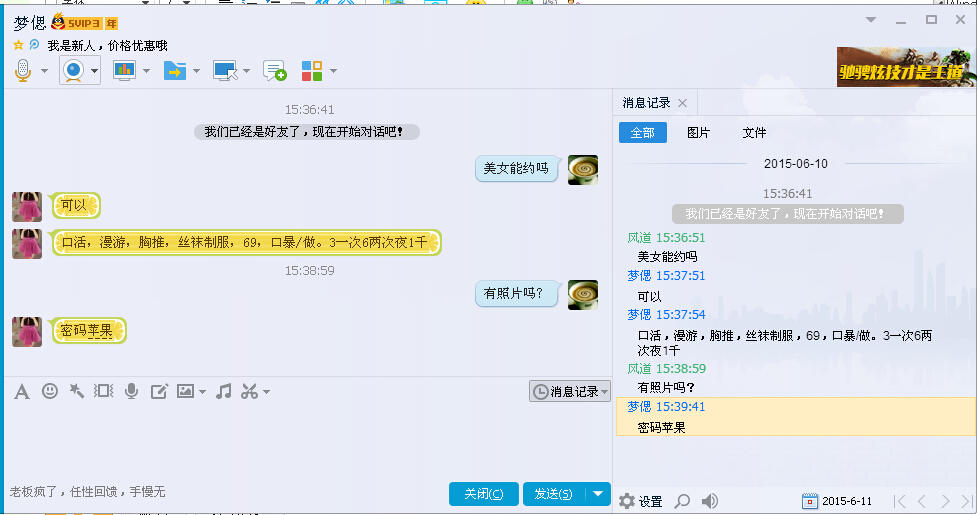977x515 pixels.
Task: Click the SVIP3 membership badge
Action: coord(85,22)
